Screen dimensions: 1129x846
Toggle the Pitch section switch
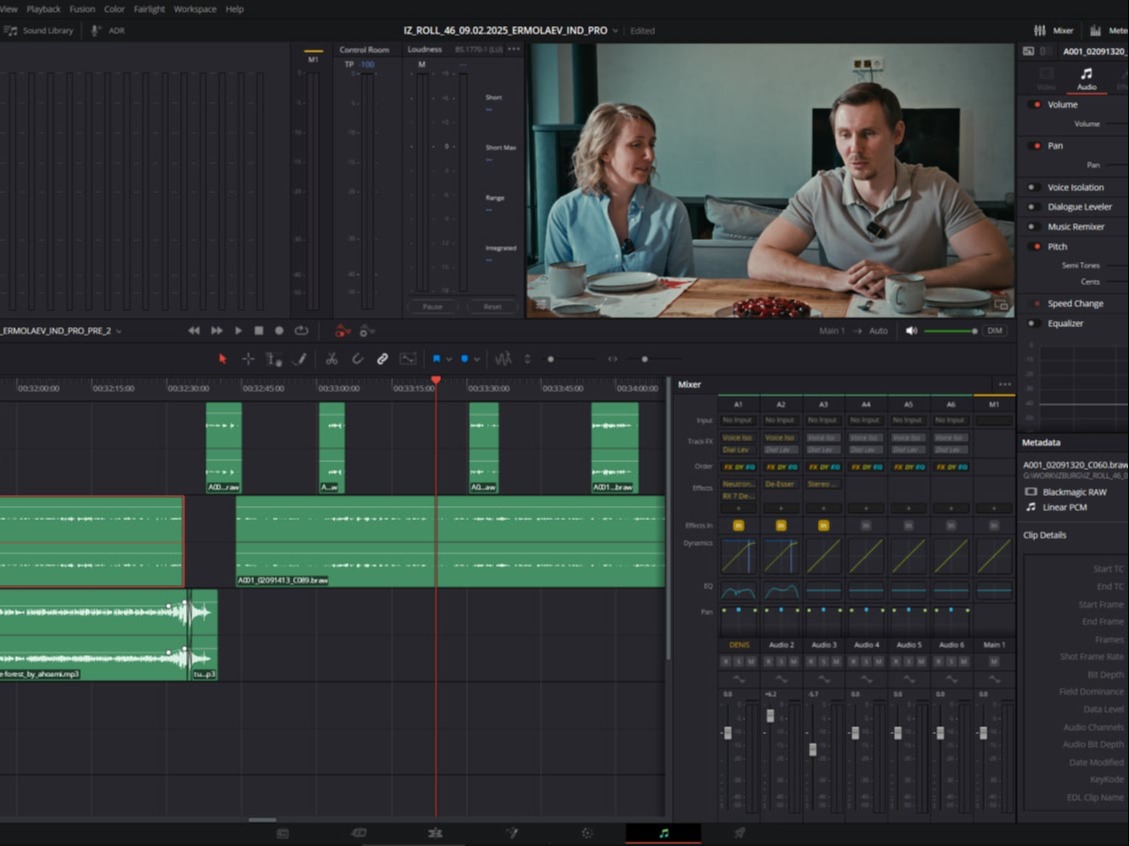pos(1037,246)
